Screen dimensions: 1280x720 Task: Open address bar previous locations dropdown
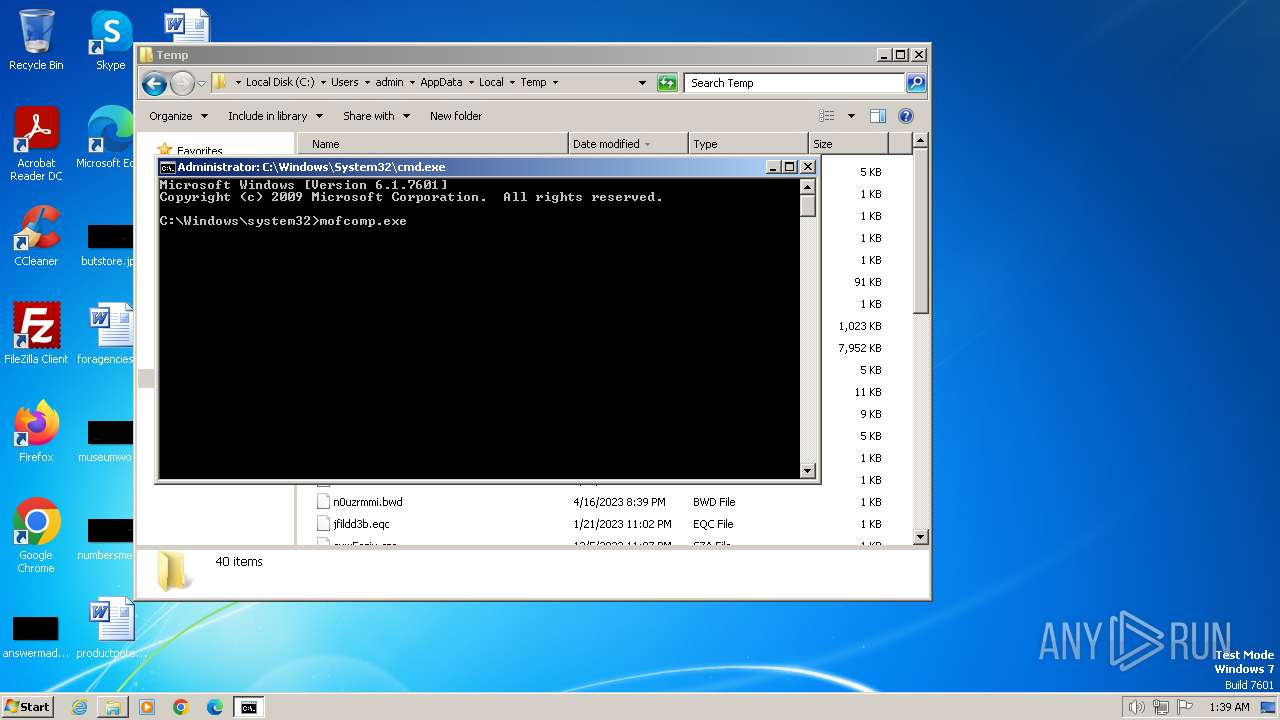pyautogui.click(x=642, y=83)
